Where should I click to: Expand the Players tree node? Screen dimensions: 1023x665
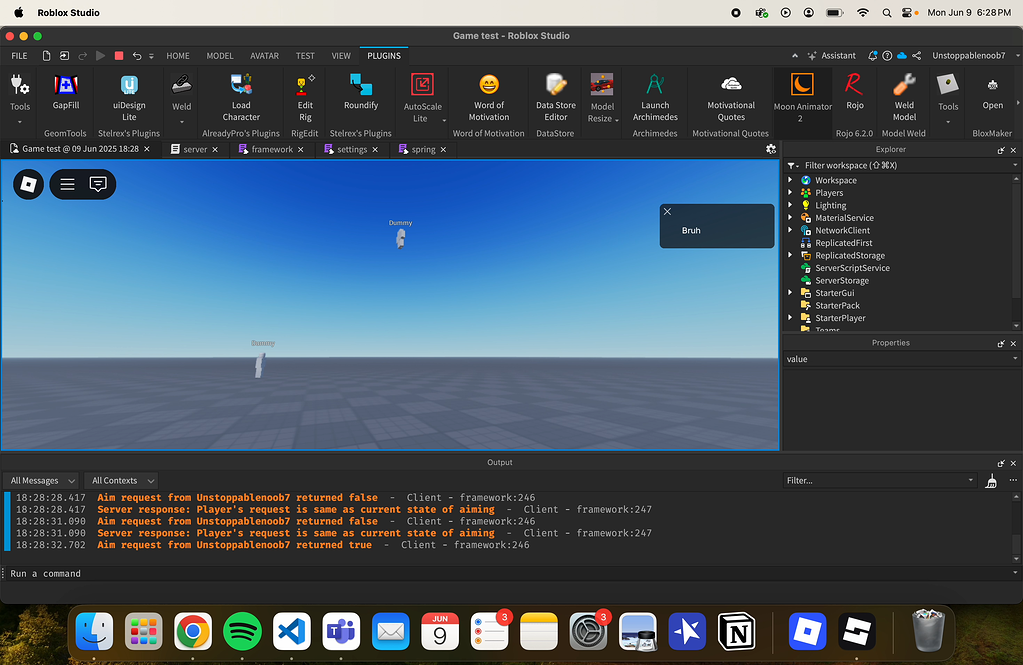coord(790,193)
